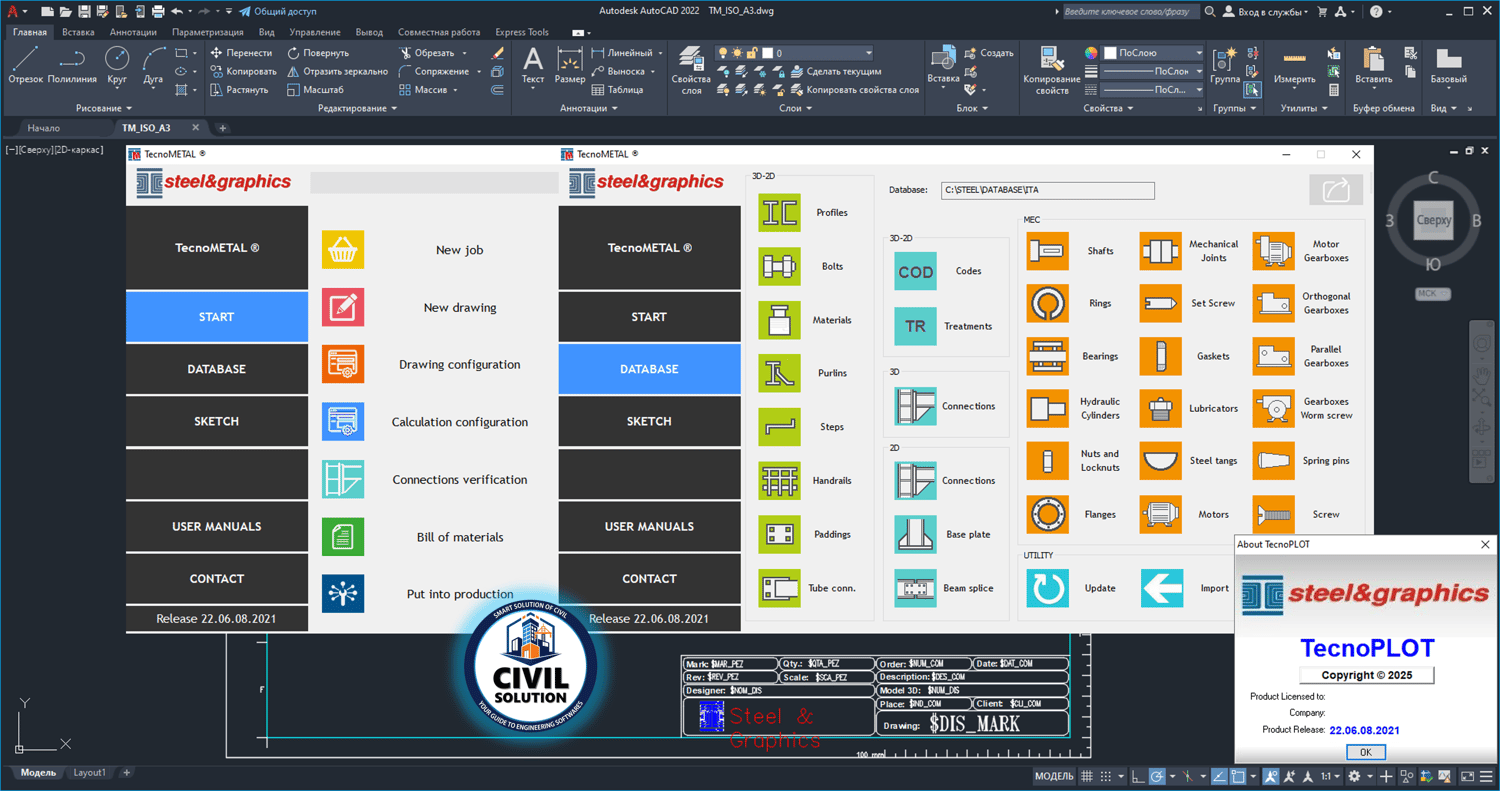1500x791 pixels.
Task: Select the Circle (Круг) drawing tool
Action: point(117,65)
